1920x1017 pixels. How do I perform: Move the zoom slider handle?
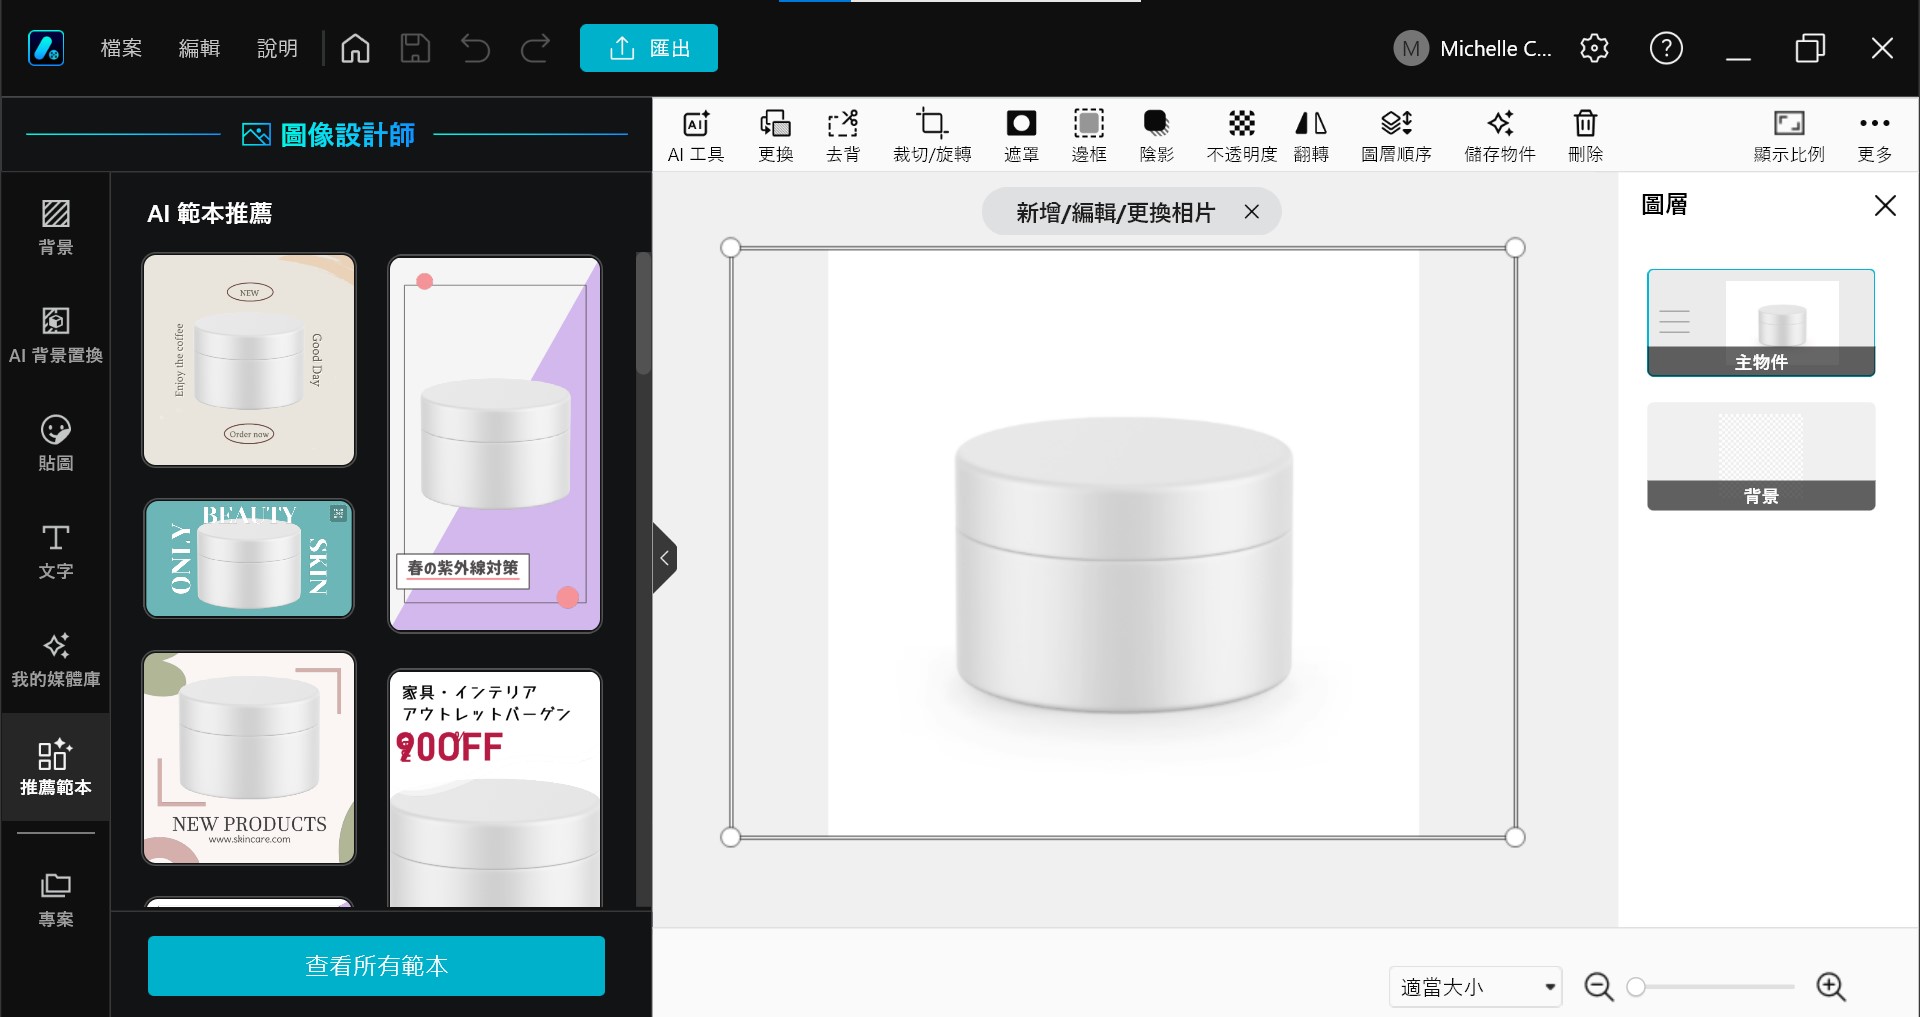click(1636, 987)
